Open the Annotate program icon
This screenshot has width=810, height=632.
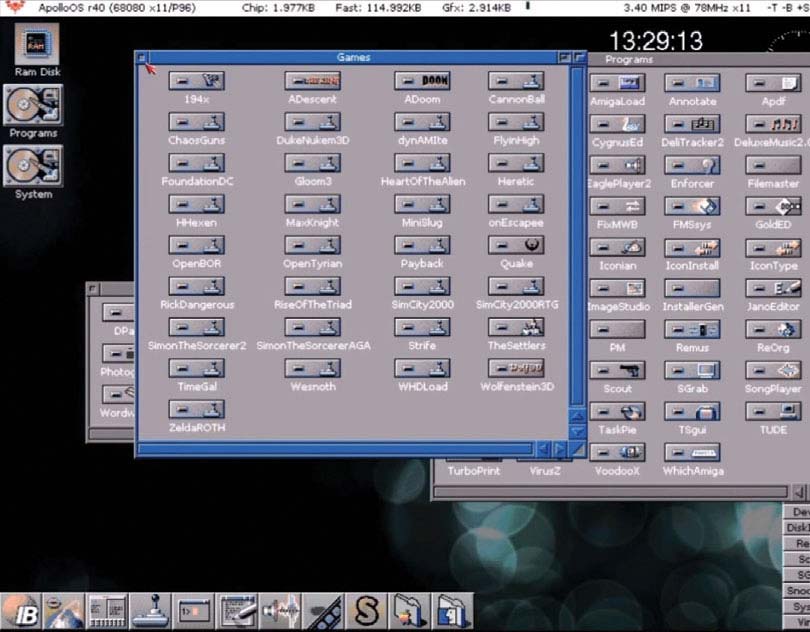tap(692, 83)
